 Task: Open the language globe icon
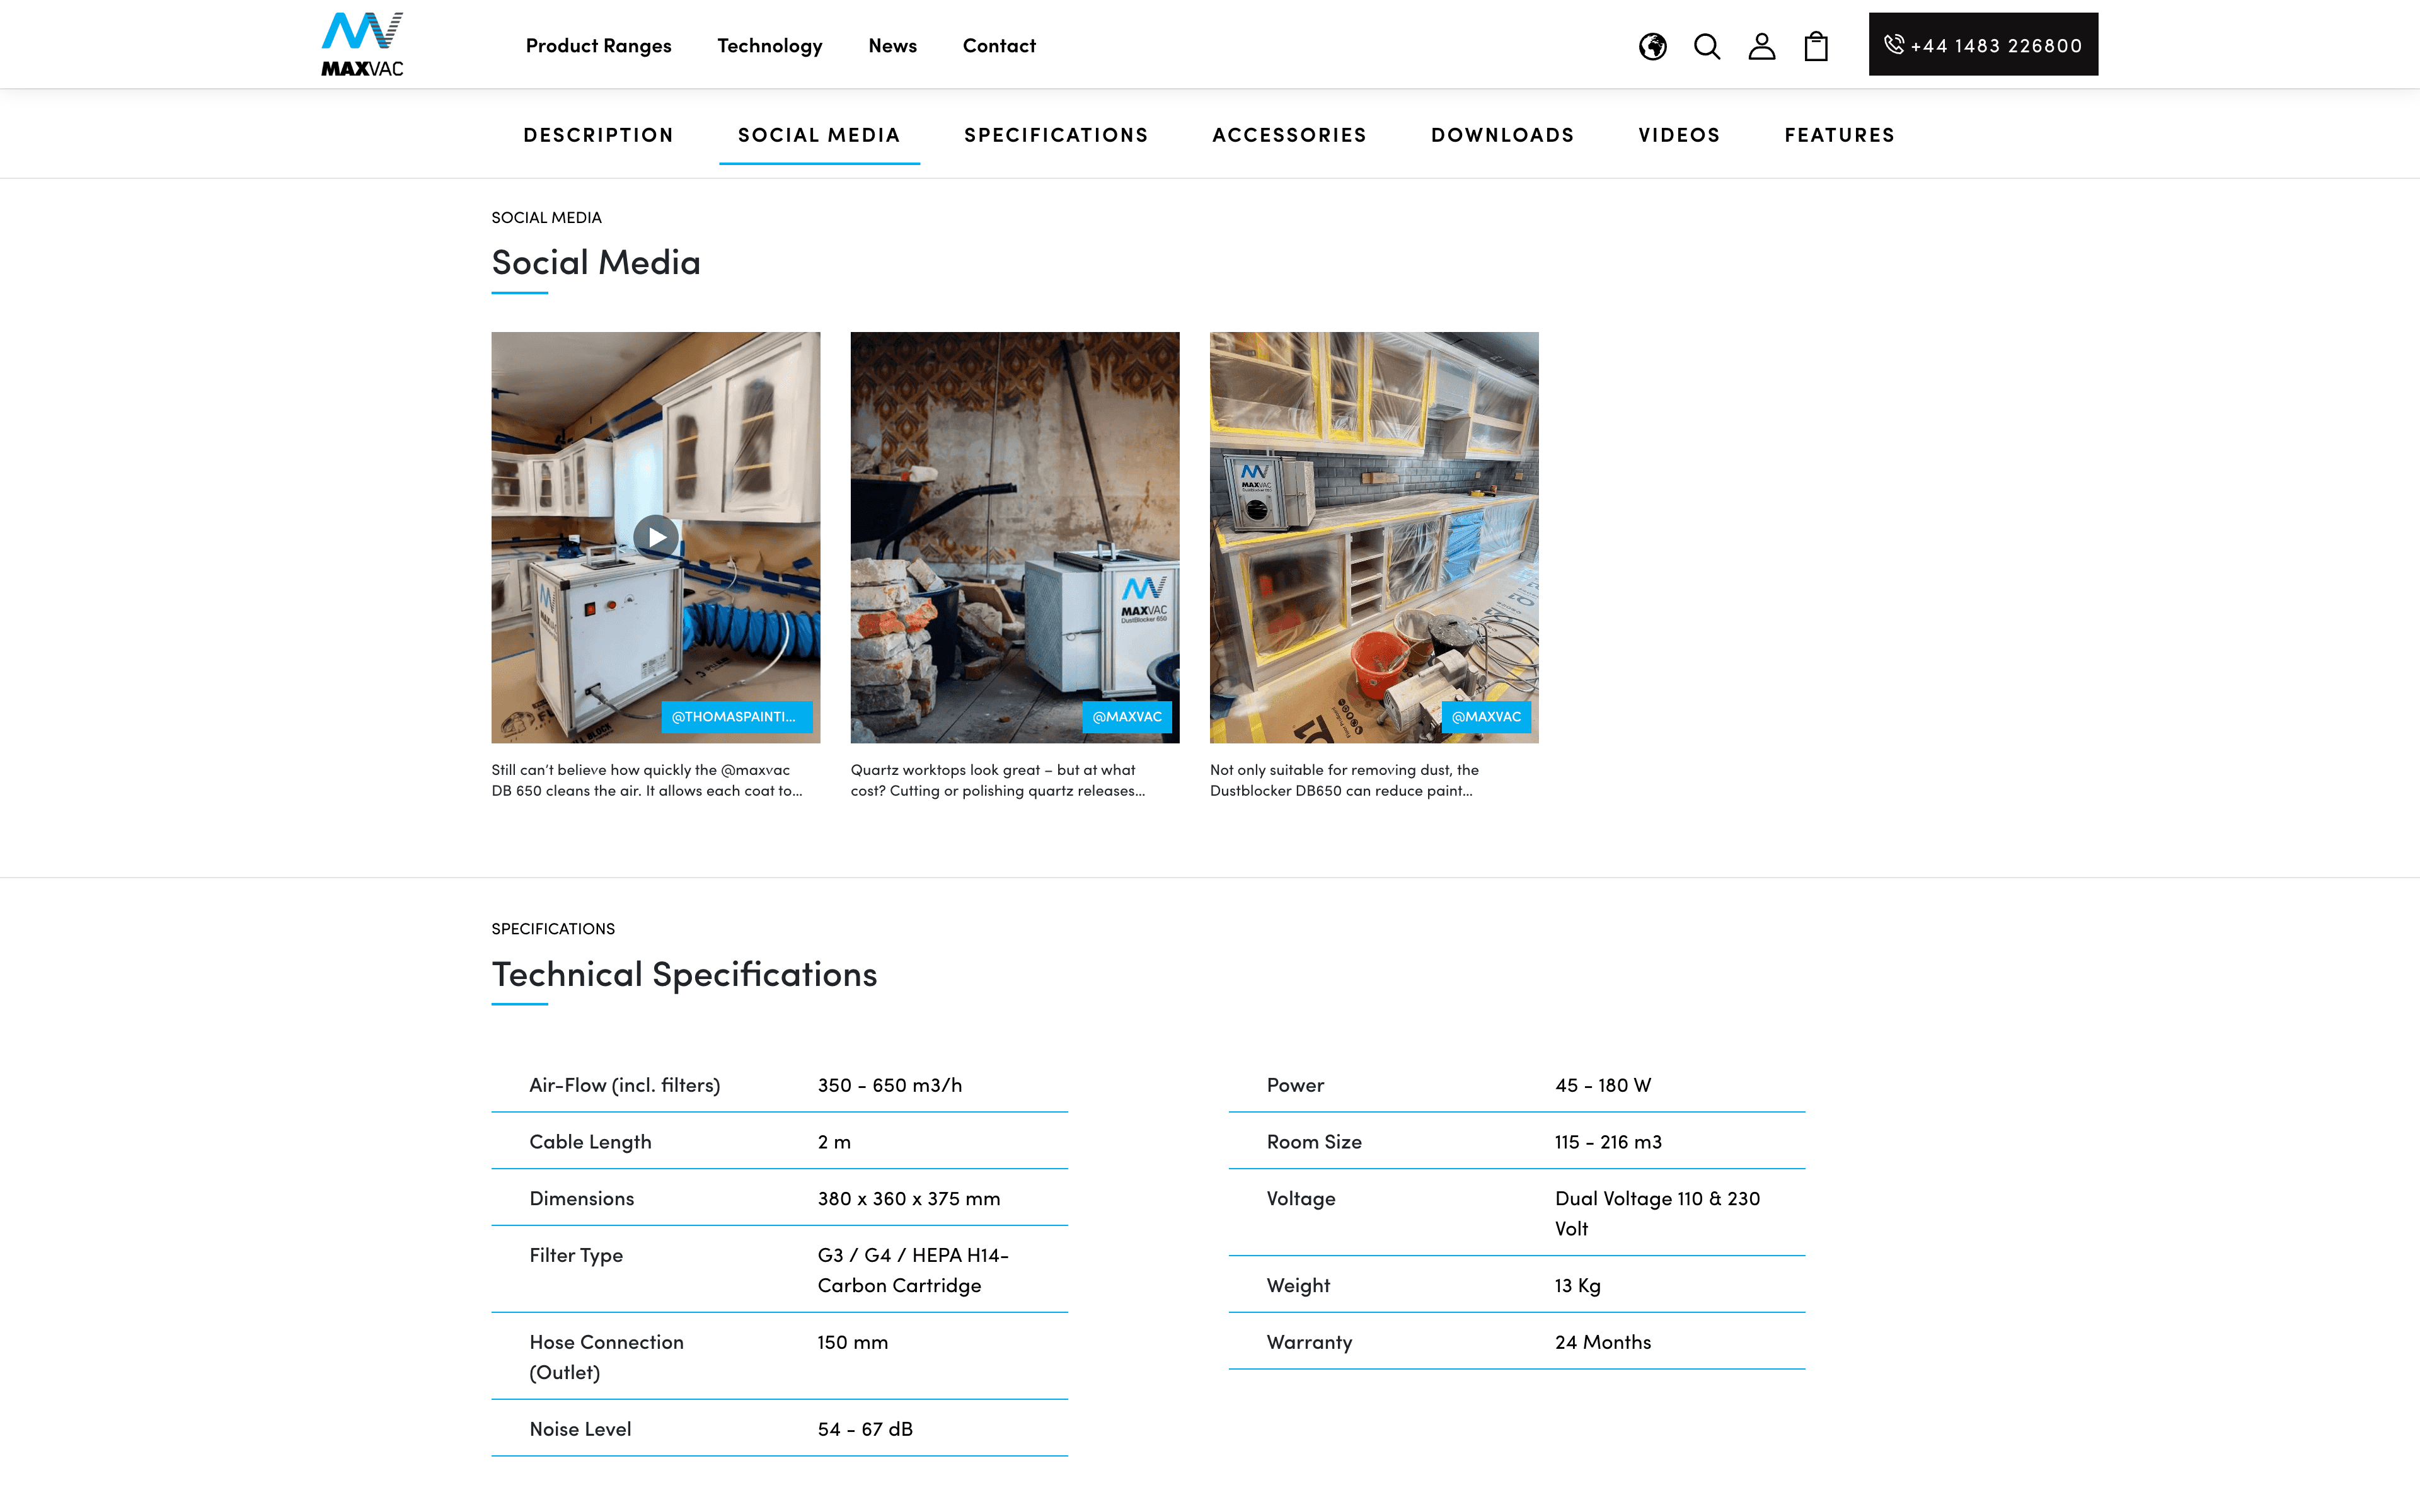tap(1652, 46)
